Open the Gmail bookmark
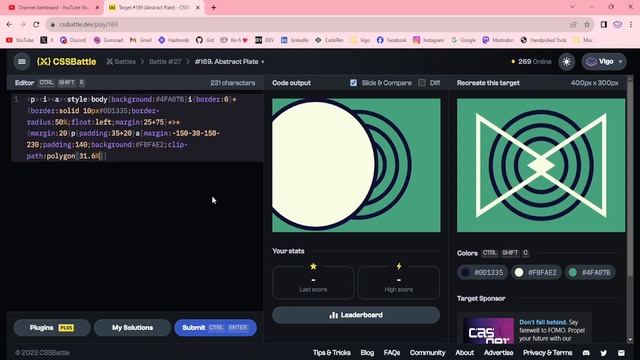Image resolution: width=640 pixels, height=360 pixels. 140,40
